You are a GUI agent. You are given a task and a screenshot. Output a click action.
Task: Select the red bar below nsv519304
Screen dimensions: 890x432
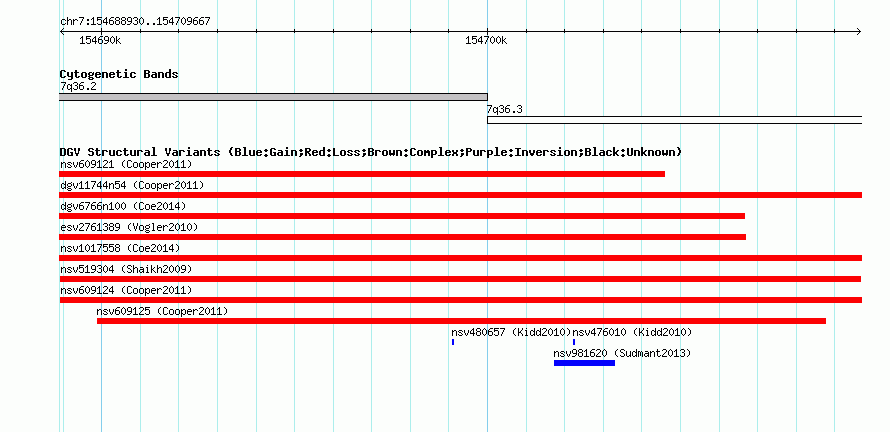click(460, 279)
